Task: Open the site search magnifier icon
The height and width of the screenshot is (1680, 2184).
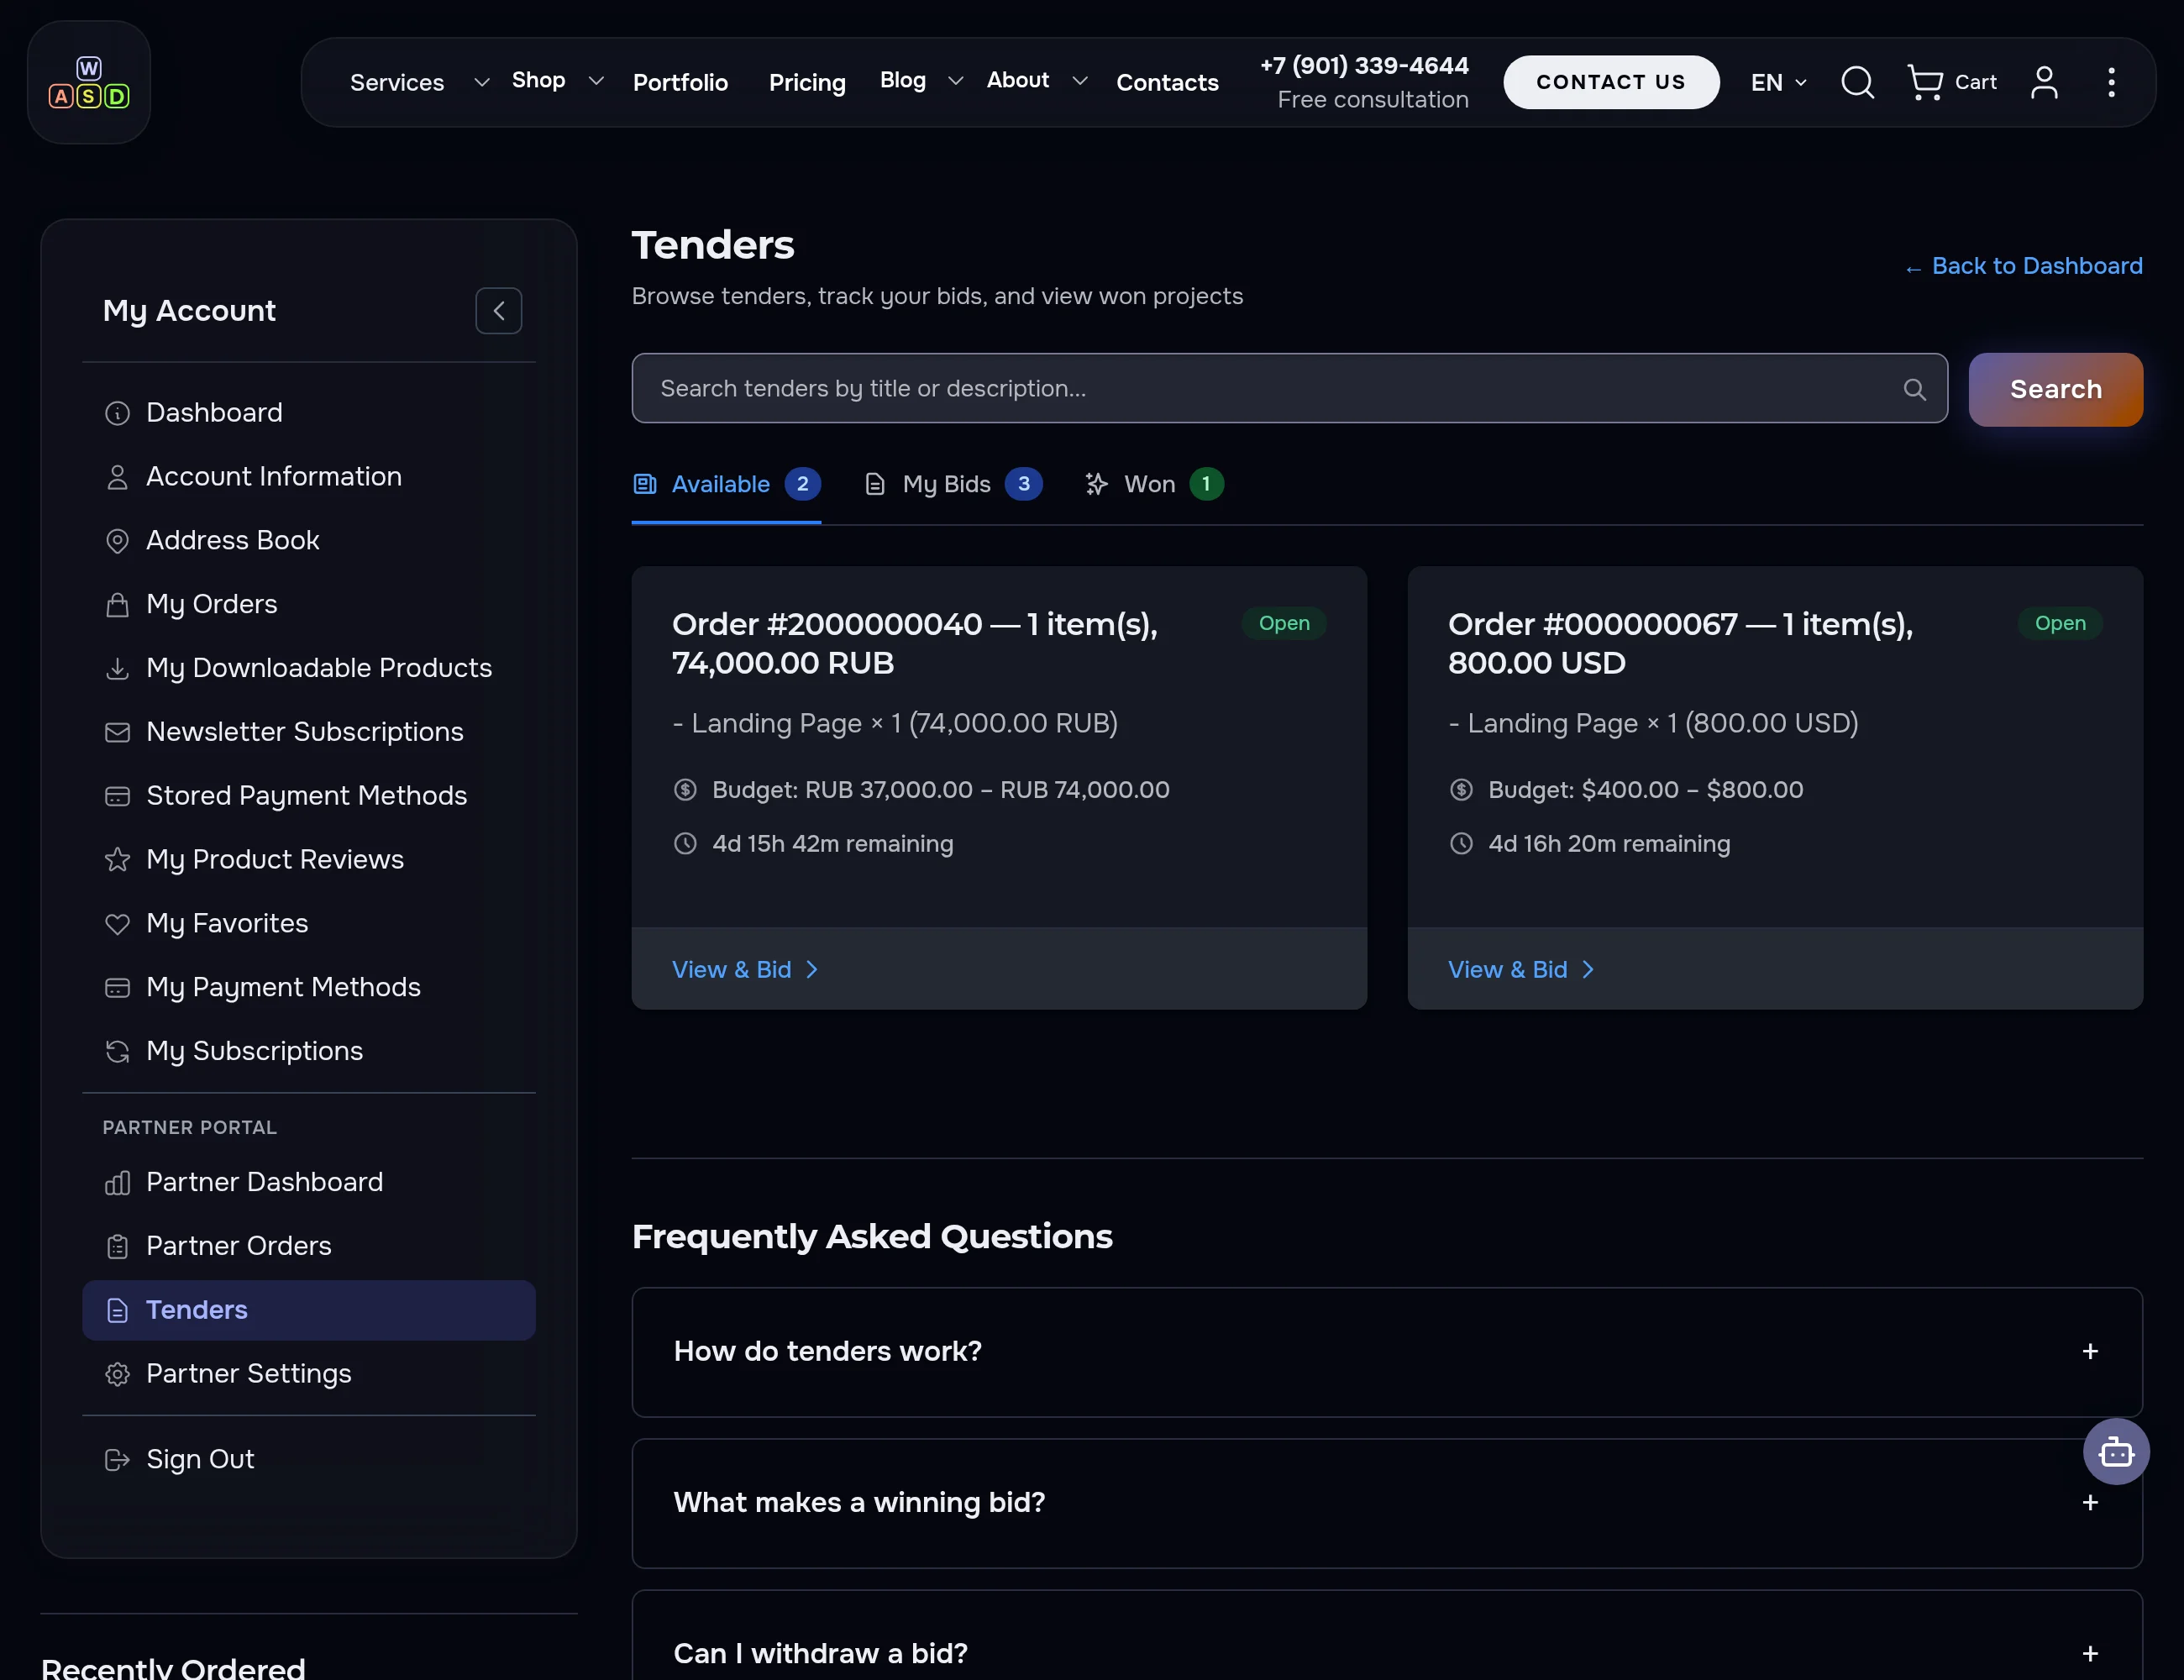Action: [1857, 82]
